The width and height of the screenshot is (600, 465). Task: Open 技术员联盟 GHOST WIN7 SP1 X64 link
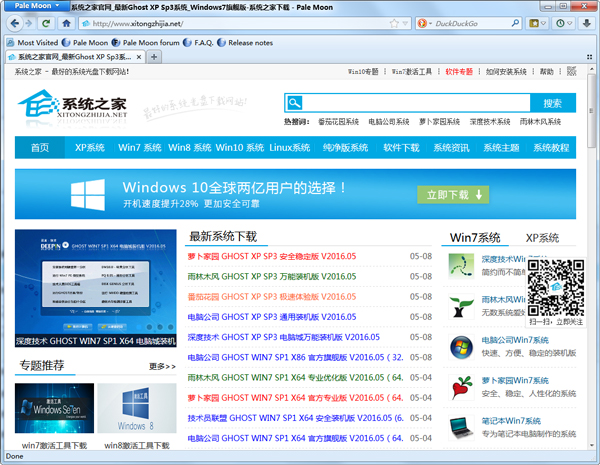[x=295, y=418]
